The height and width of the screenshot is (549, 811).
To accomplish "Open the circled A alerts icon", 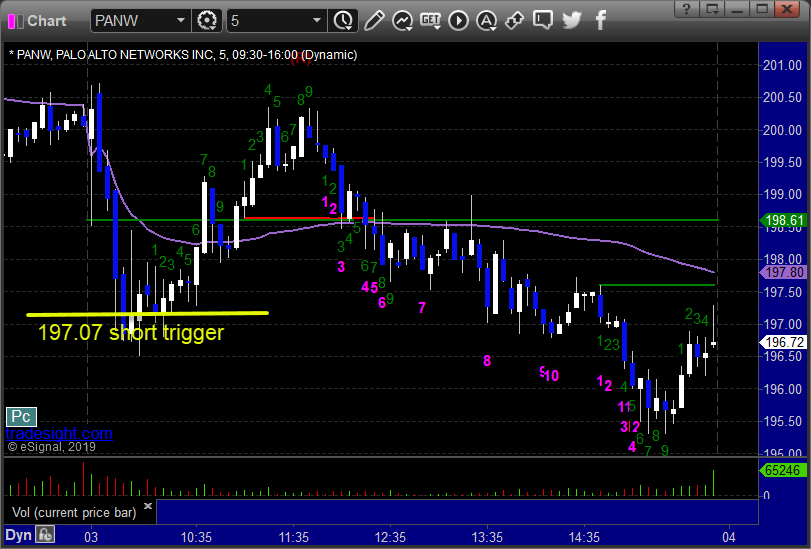I will (x=486, y=21).
